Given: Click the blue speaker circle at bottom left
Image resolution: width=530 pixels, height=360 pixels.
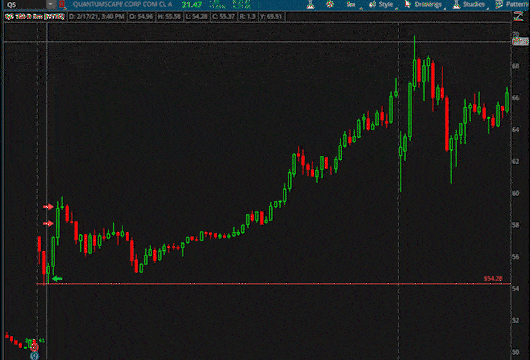Looking at the screenshot, I should [x=34, y=356].
